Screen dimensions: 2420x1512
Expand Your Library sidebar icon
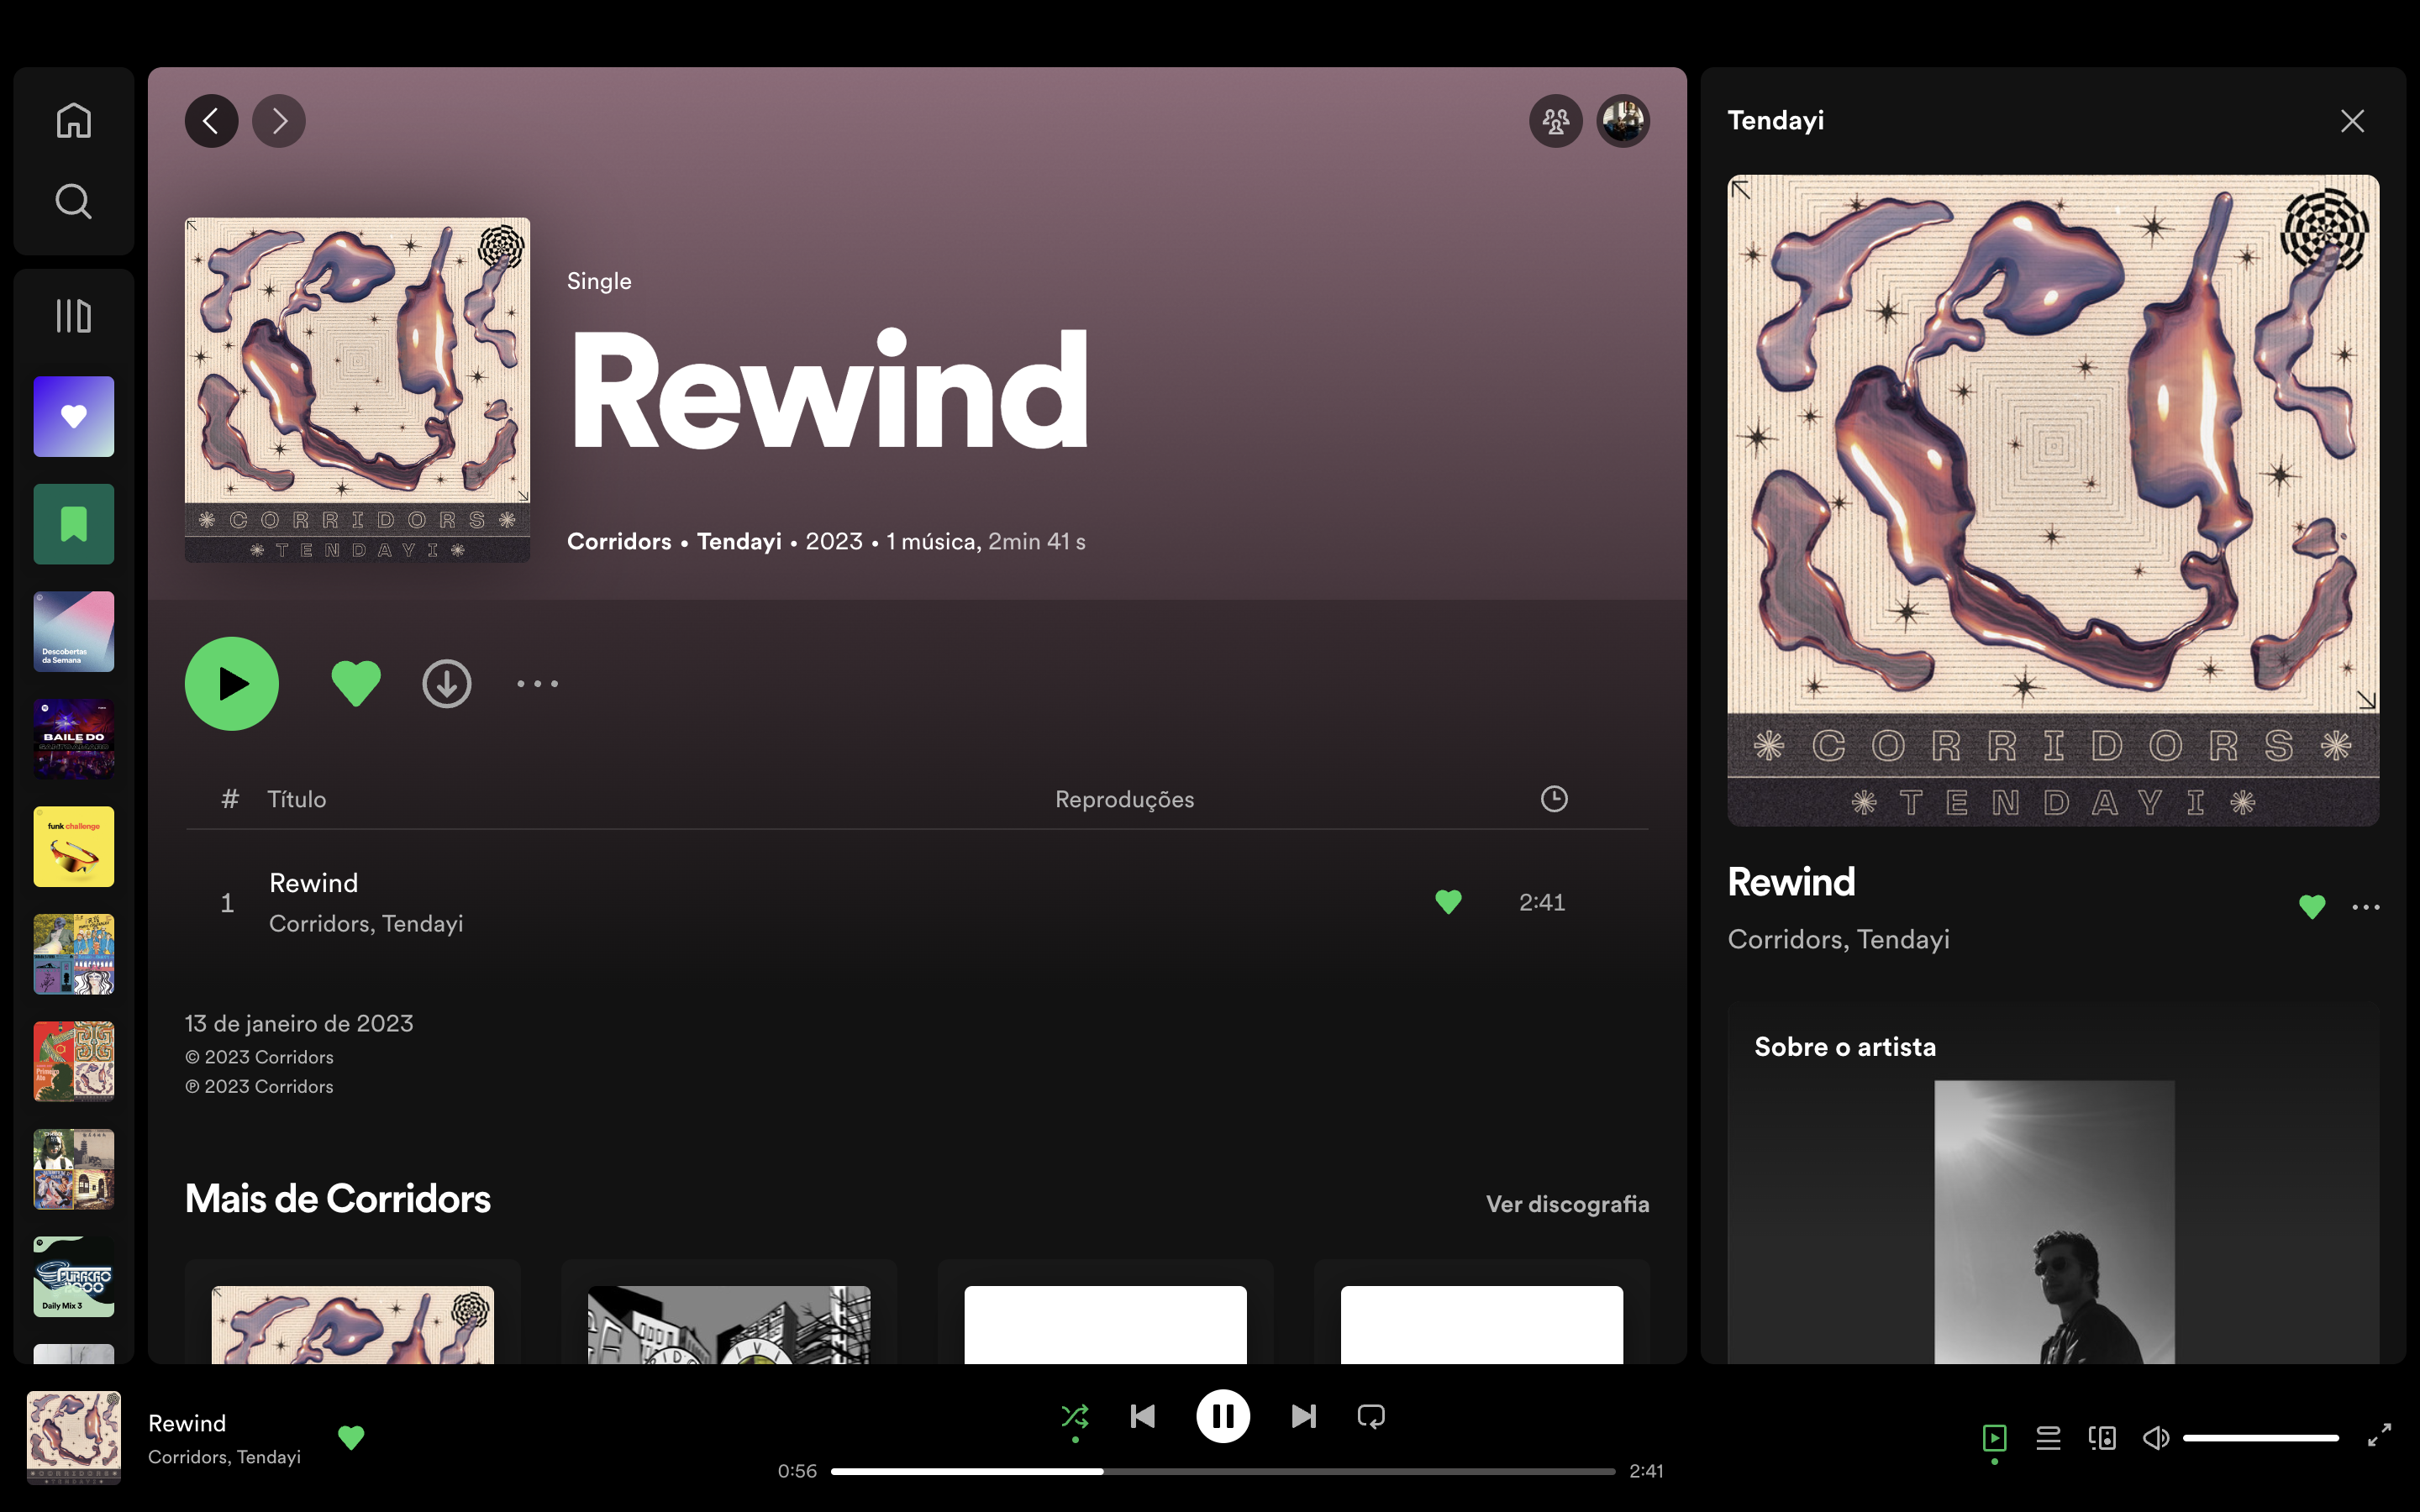[x=73, y=316]
